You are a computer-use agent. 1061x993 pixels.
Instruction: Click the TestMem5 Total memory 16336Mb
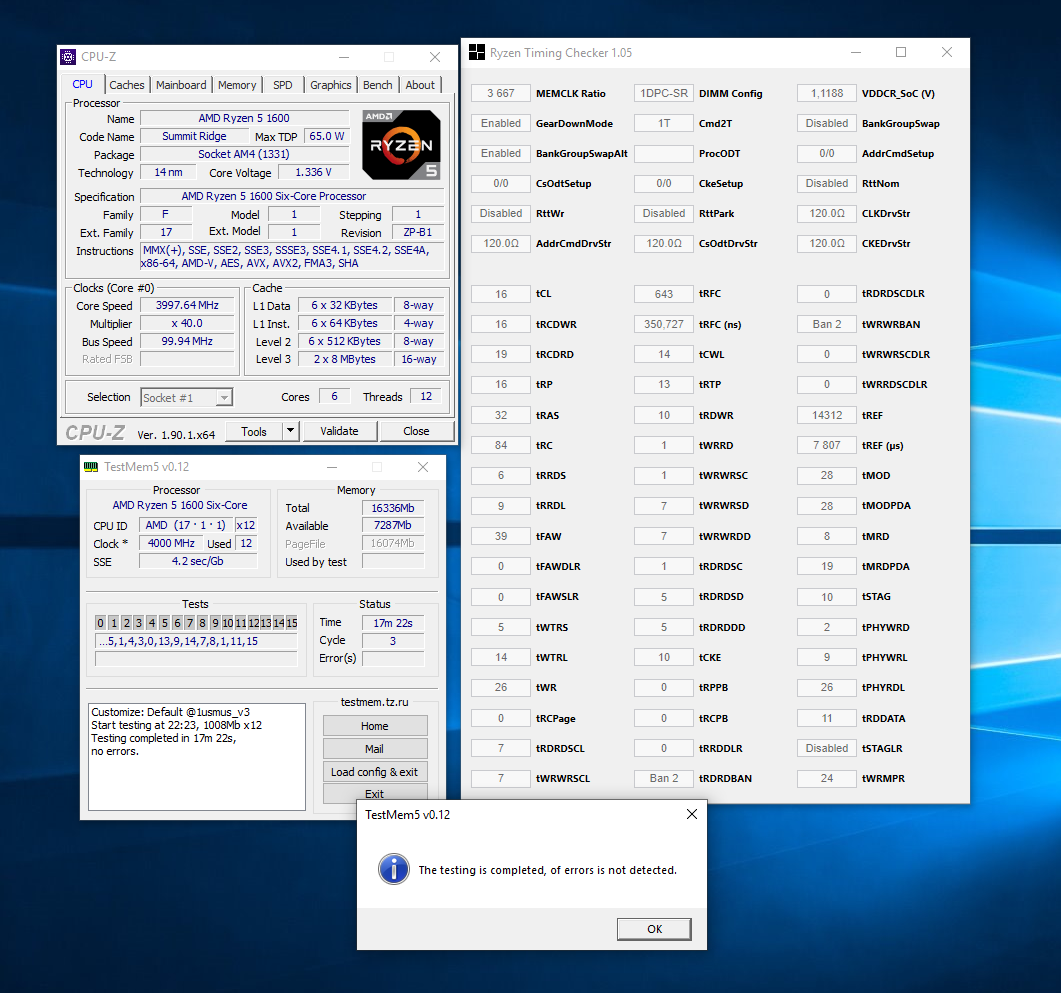tap(393, 508)
